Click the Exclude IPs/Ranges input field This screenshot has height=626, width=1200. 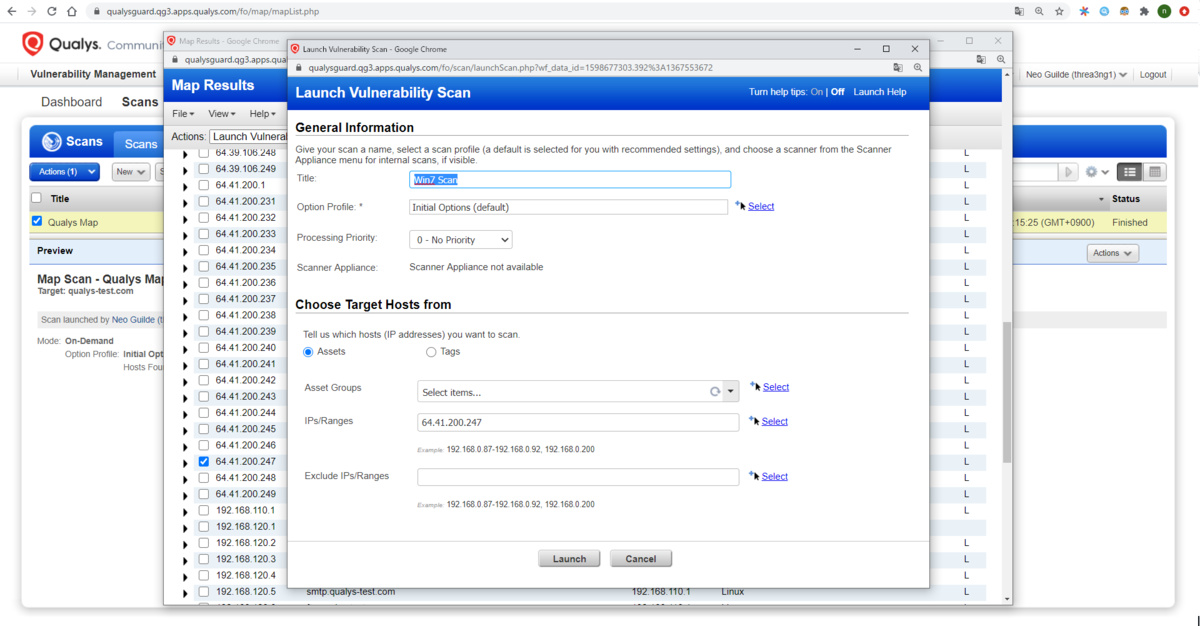tap(578, 477)
